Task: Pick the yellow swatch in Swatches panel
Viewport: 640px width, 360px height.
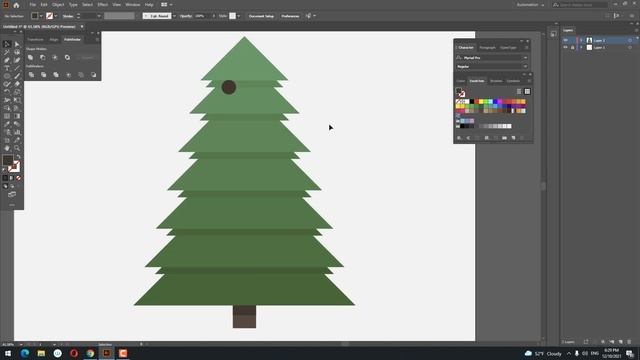Action: [x=481, y=101]
